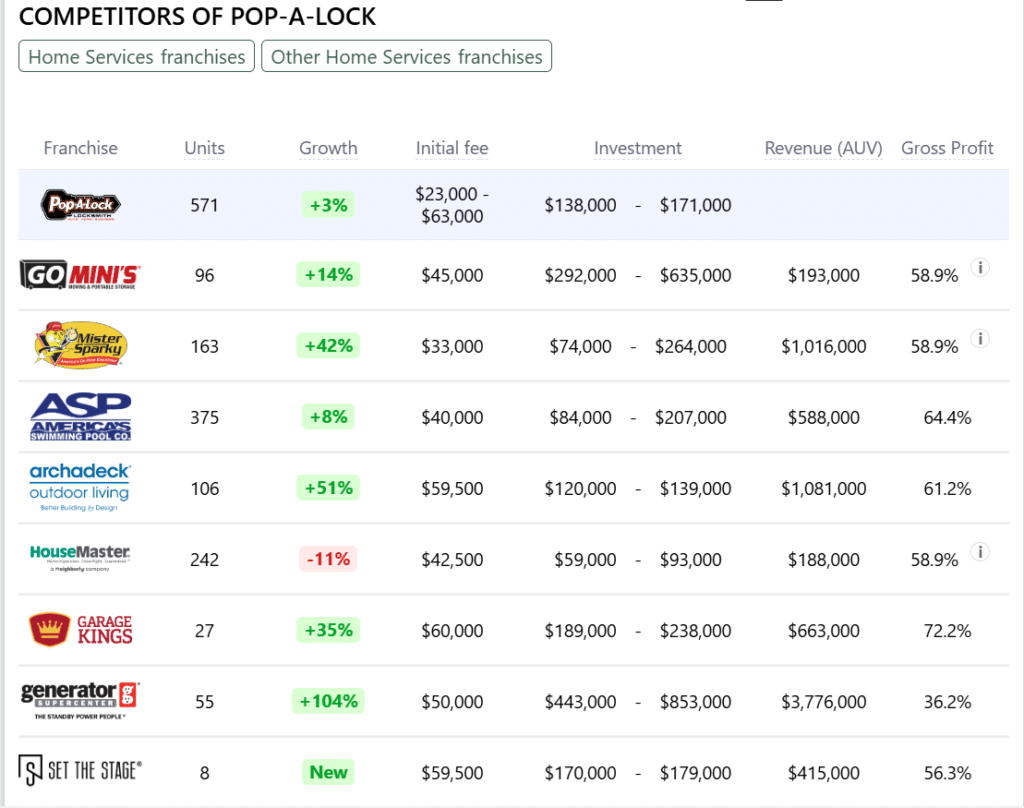Open the Go Mini's franchise logo

pyautogui.click(x=80, y=275)
